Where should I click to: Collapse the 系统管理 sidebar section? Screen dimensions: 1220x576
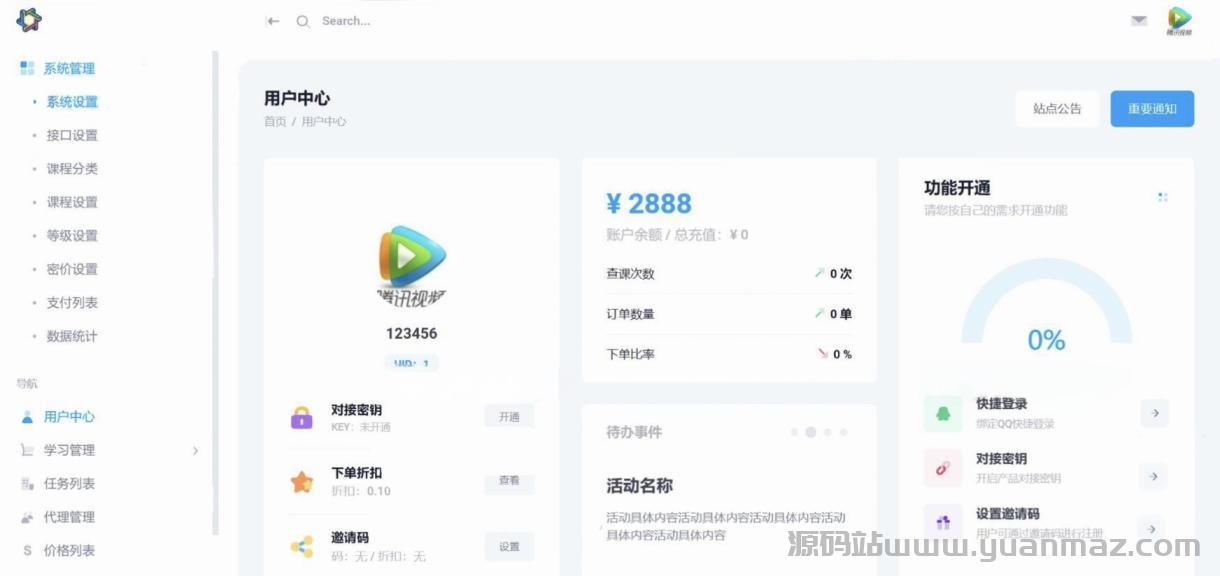pyautogui.click(x=69, y=69)
